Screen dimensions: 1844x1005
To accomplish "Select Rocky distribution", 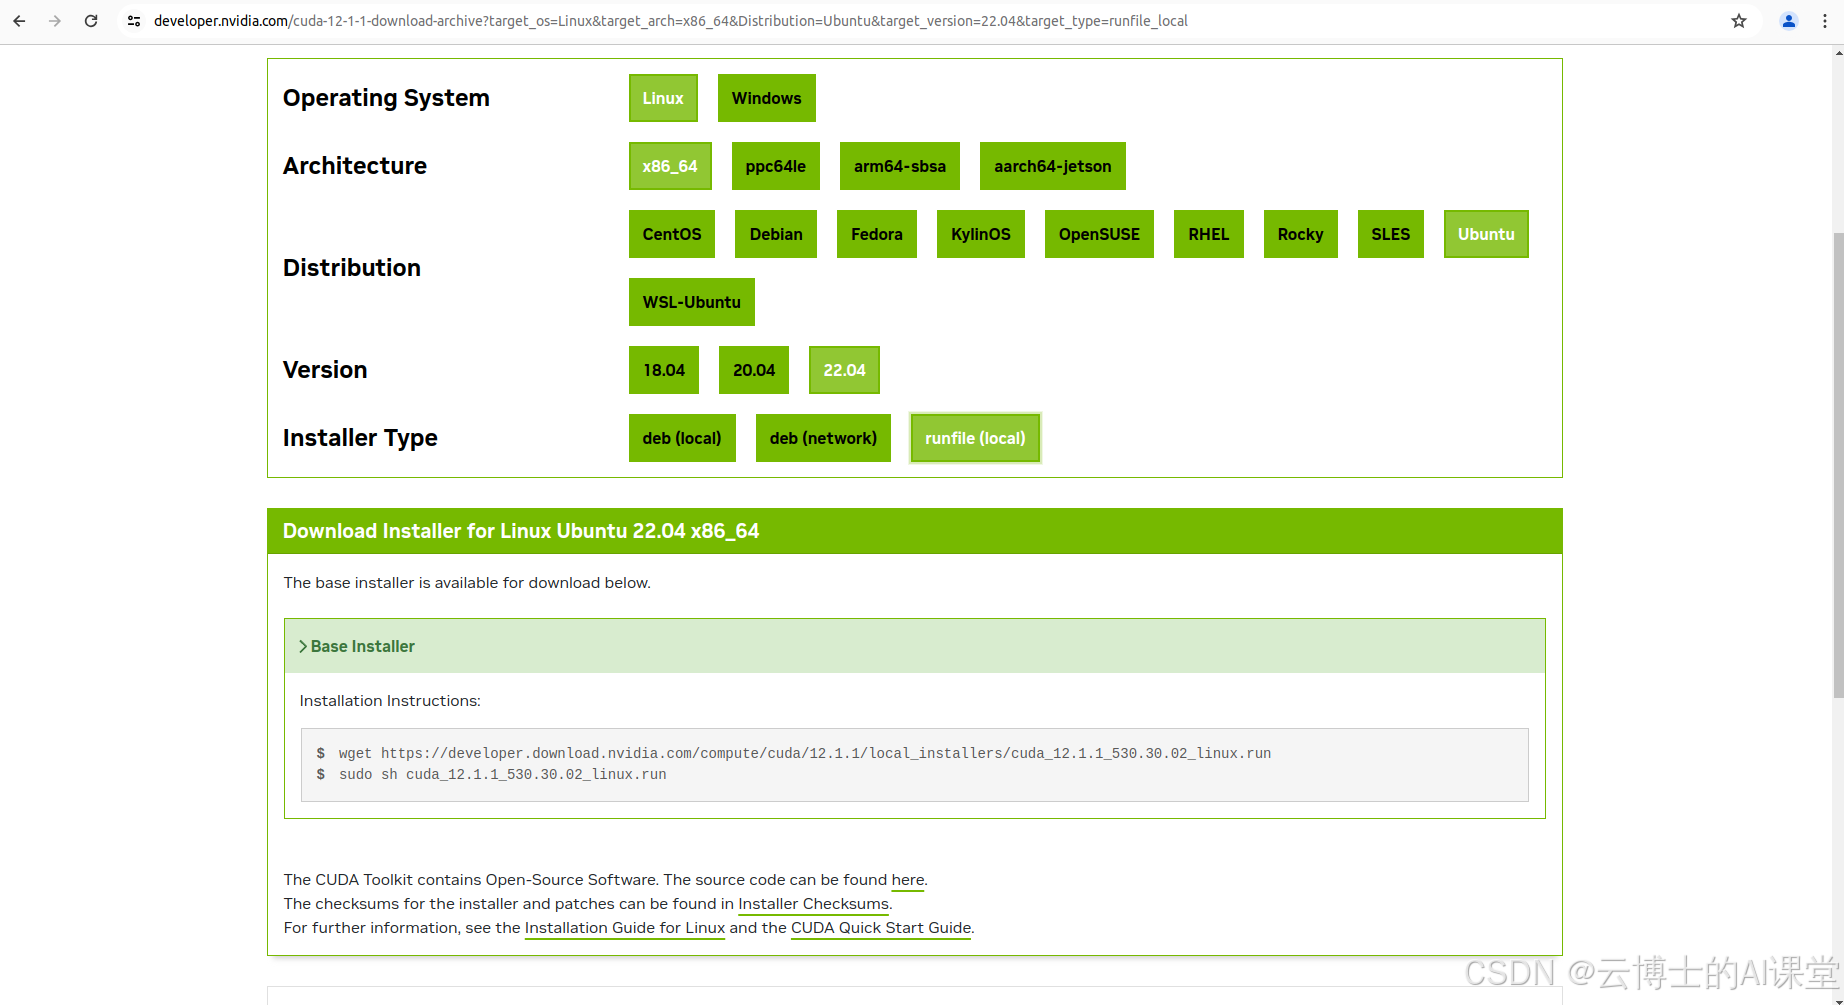I will pos(1301,234).
